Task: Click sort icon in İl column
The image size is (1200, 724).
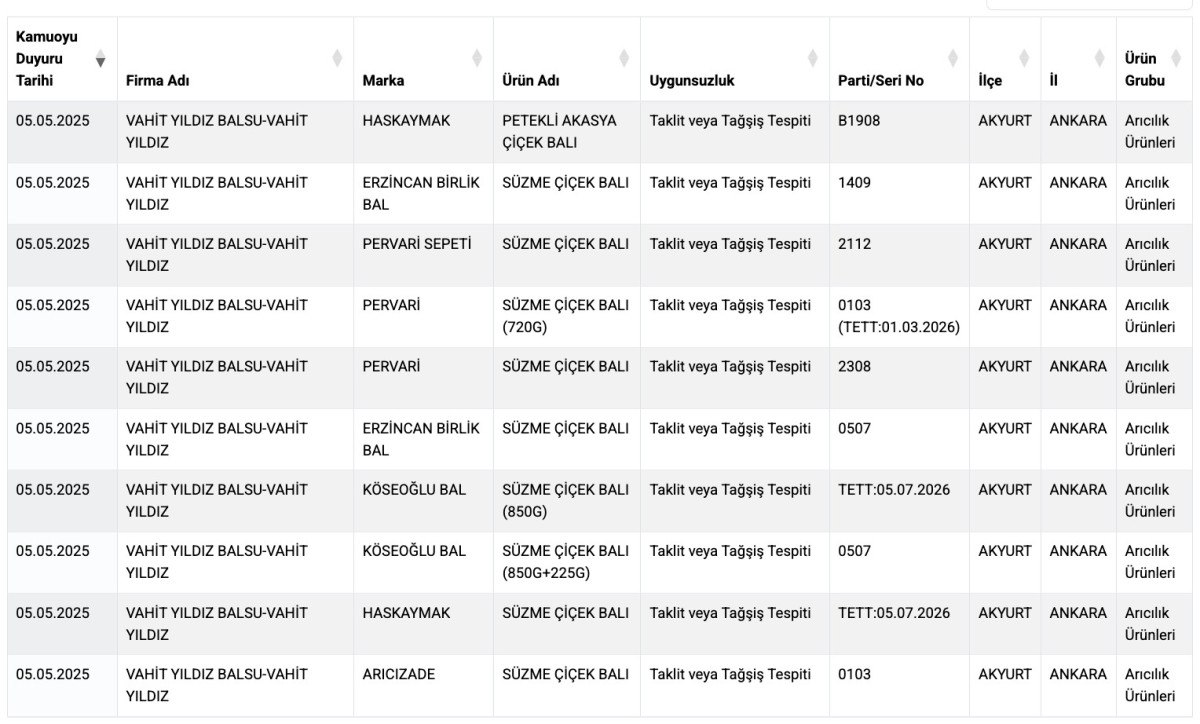Action: 1099,58
